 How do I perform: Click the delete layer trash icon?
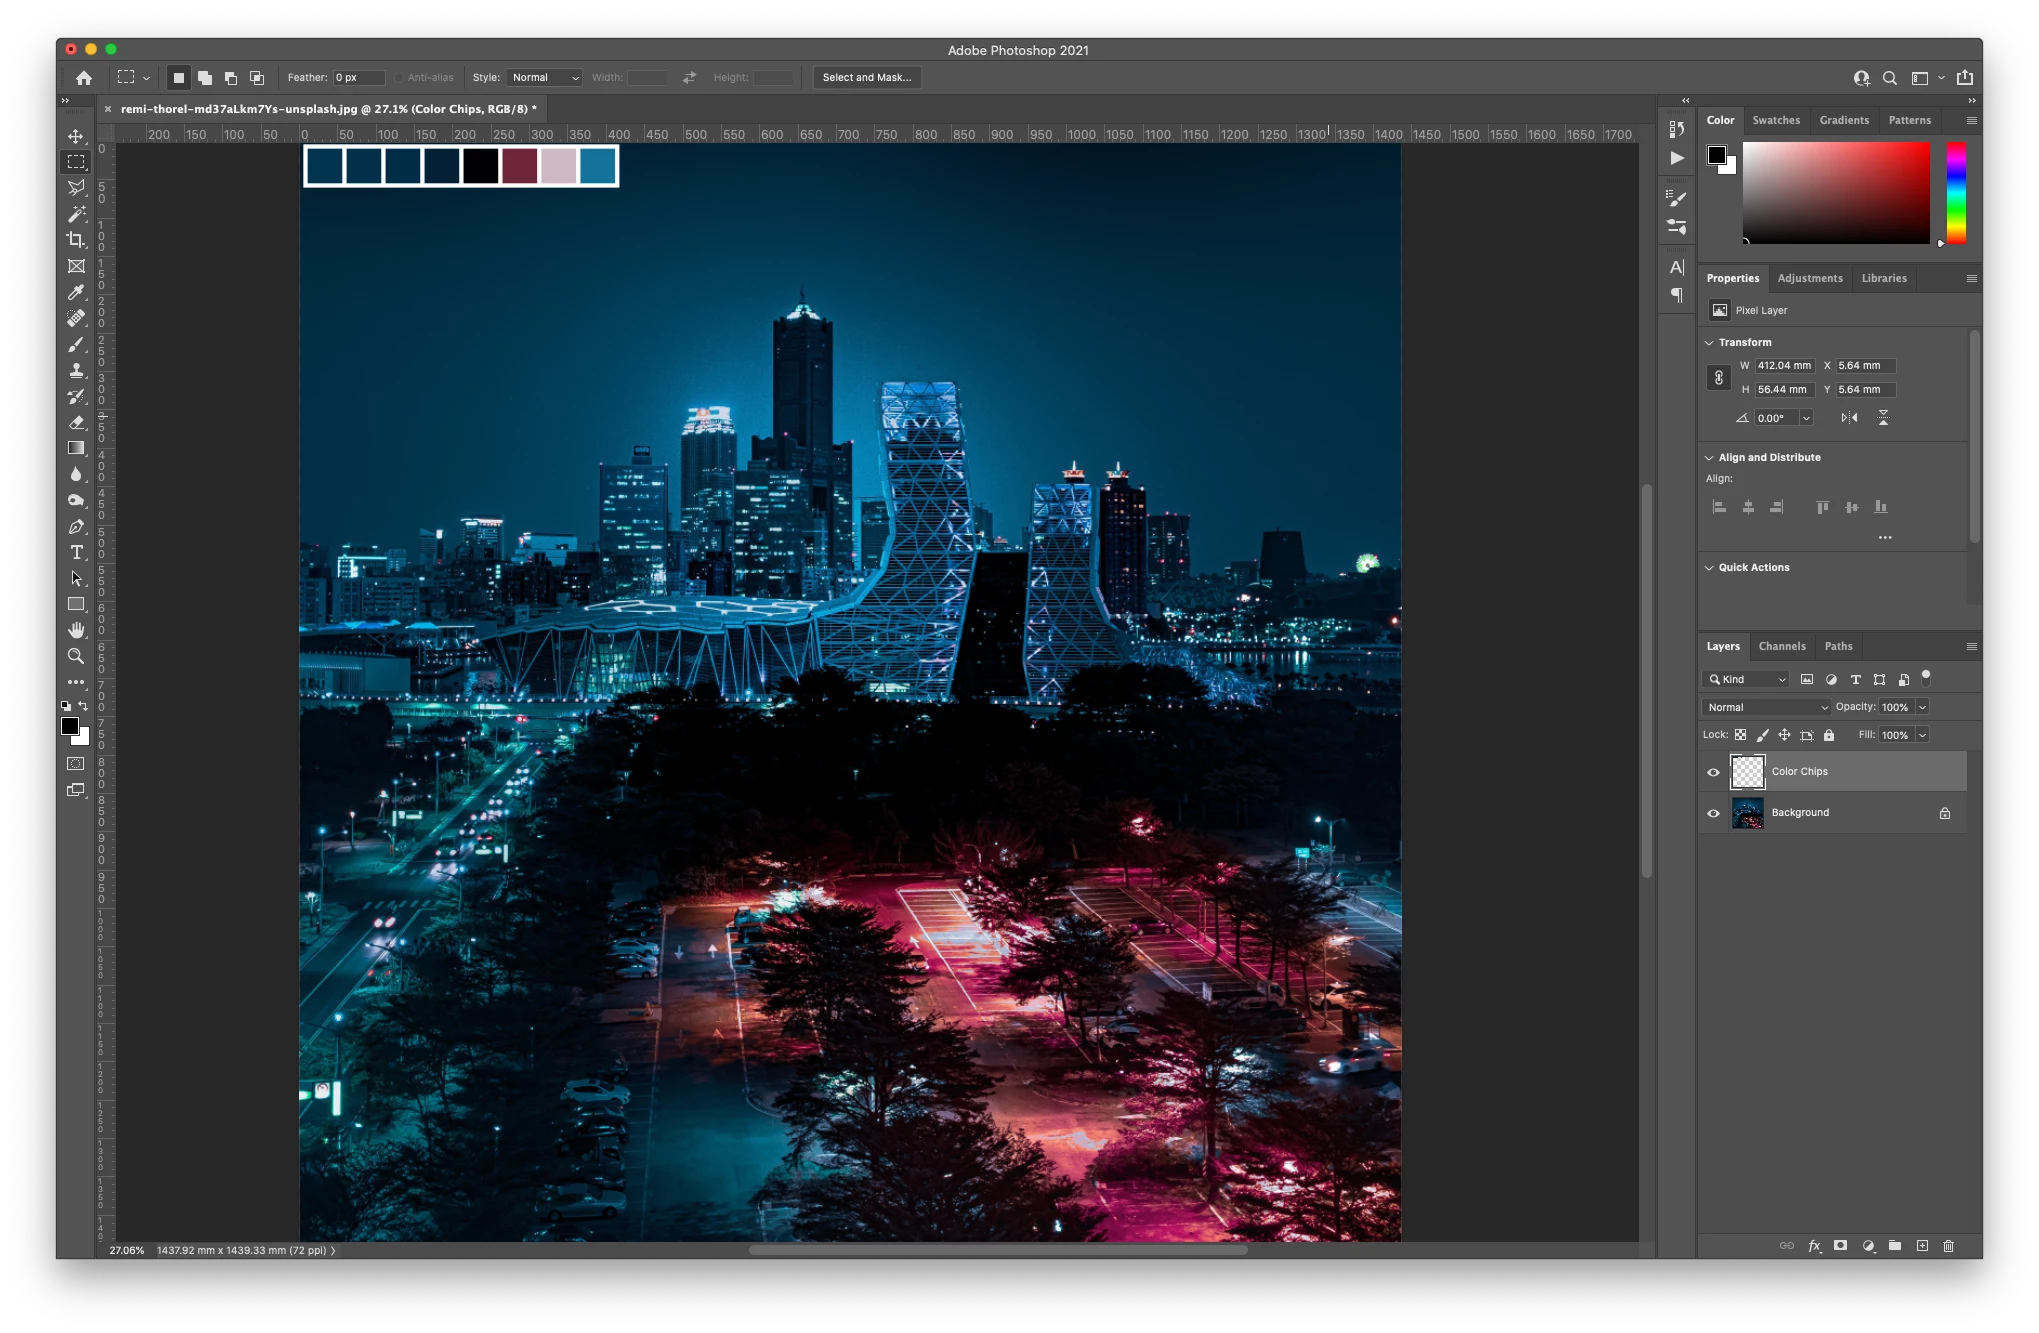pyautogui.click(x=1948, y=1246)
